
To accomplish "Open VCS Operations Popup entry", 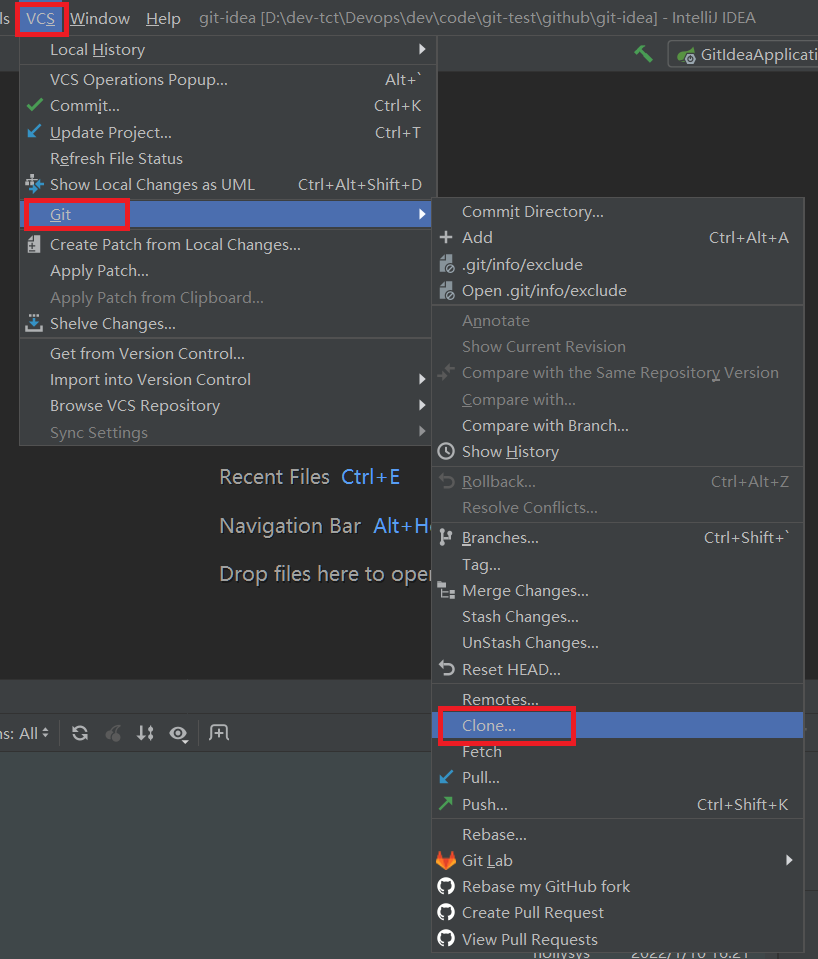I will tap(228, 80).
